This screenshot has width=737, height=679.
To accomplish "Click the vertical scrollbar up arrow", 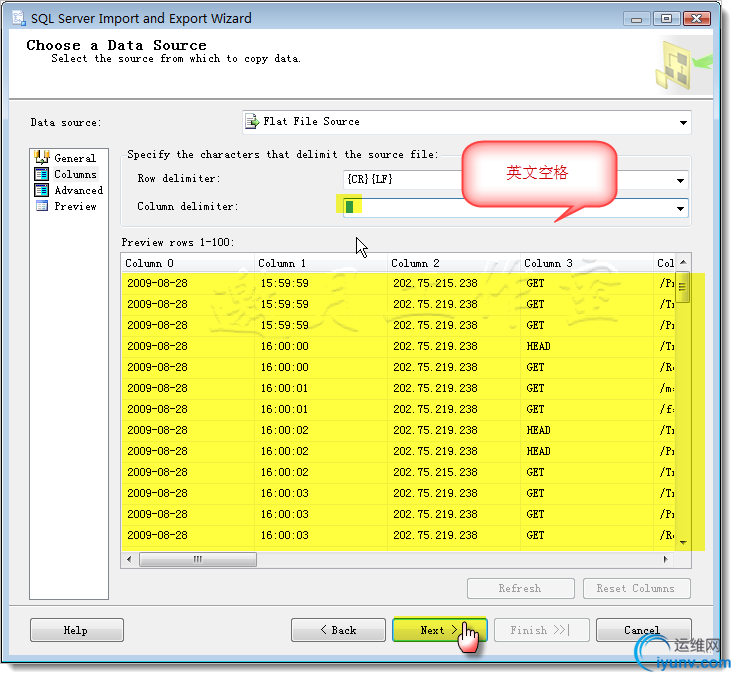I will click(683, 262).
